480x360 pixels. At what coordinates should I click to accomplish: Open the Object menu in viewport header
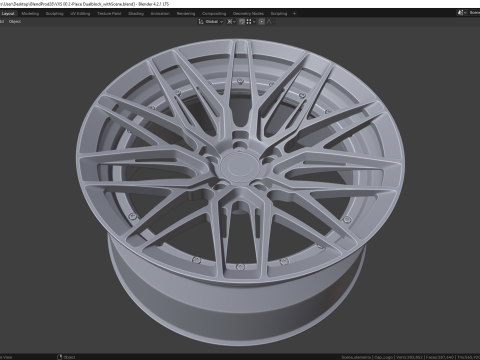[15, 21]
